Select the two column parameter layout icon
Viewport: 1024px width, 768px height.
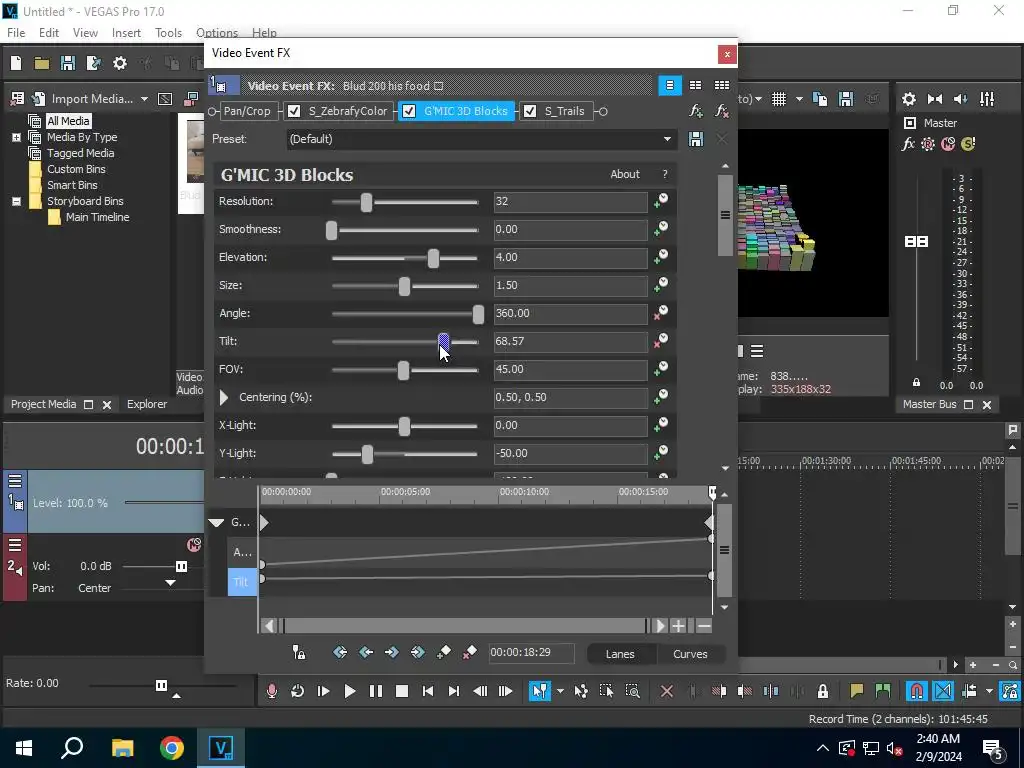click(696, 86)
